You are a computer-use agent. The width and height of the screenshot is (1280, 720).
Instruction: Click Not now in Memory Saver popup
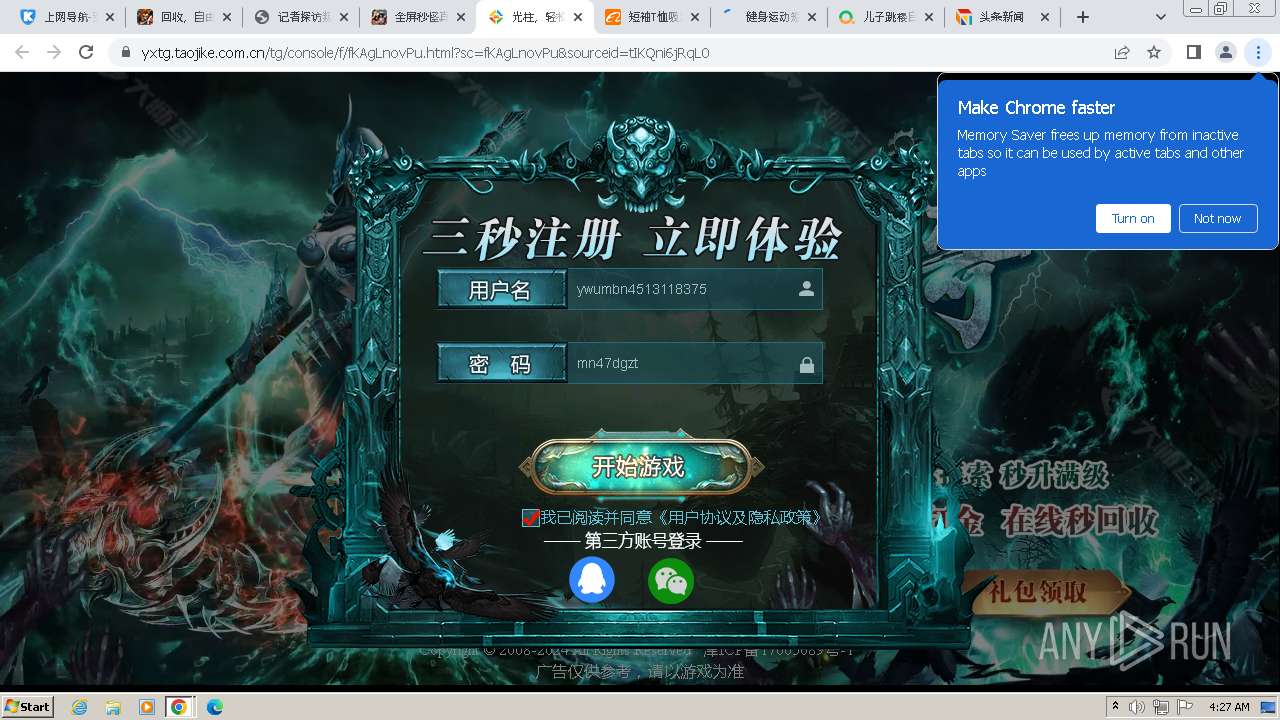tap(1217, 218)
